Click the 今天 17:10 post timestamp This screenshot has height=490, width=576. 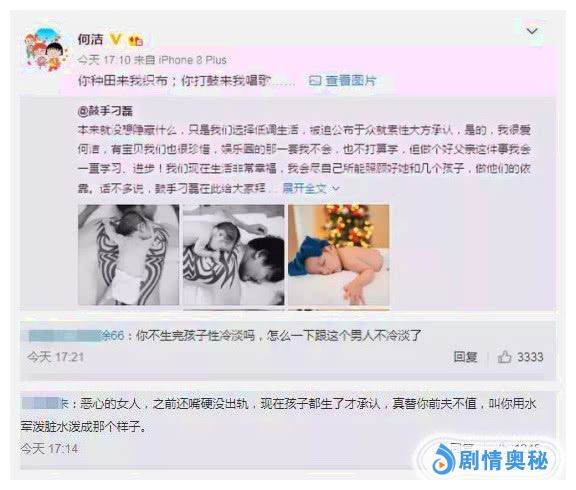click(104, 60)
